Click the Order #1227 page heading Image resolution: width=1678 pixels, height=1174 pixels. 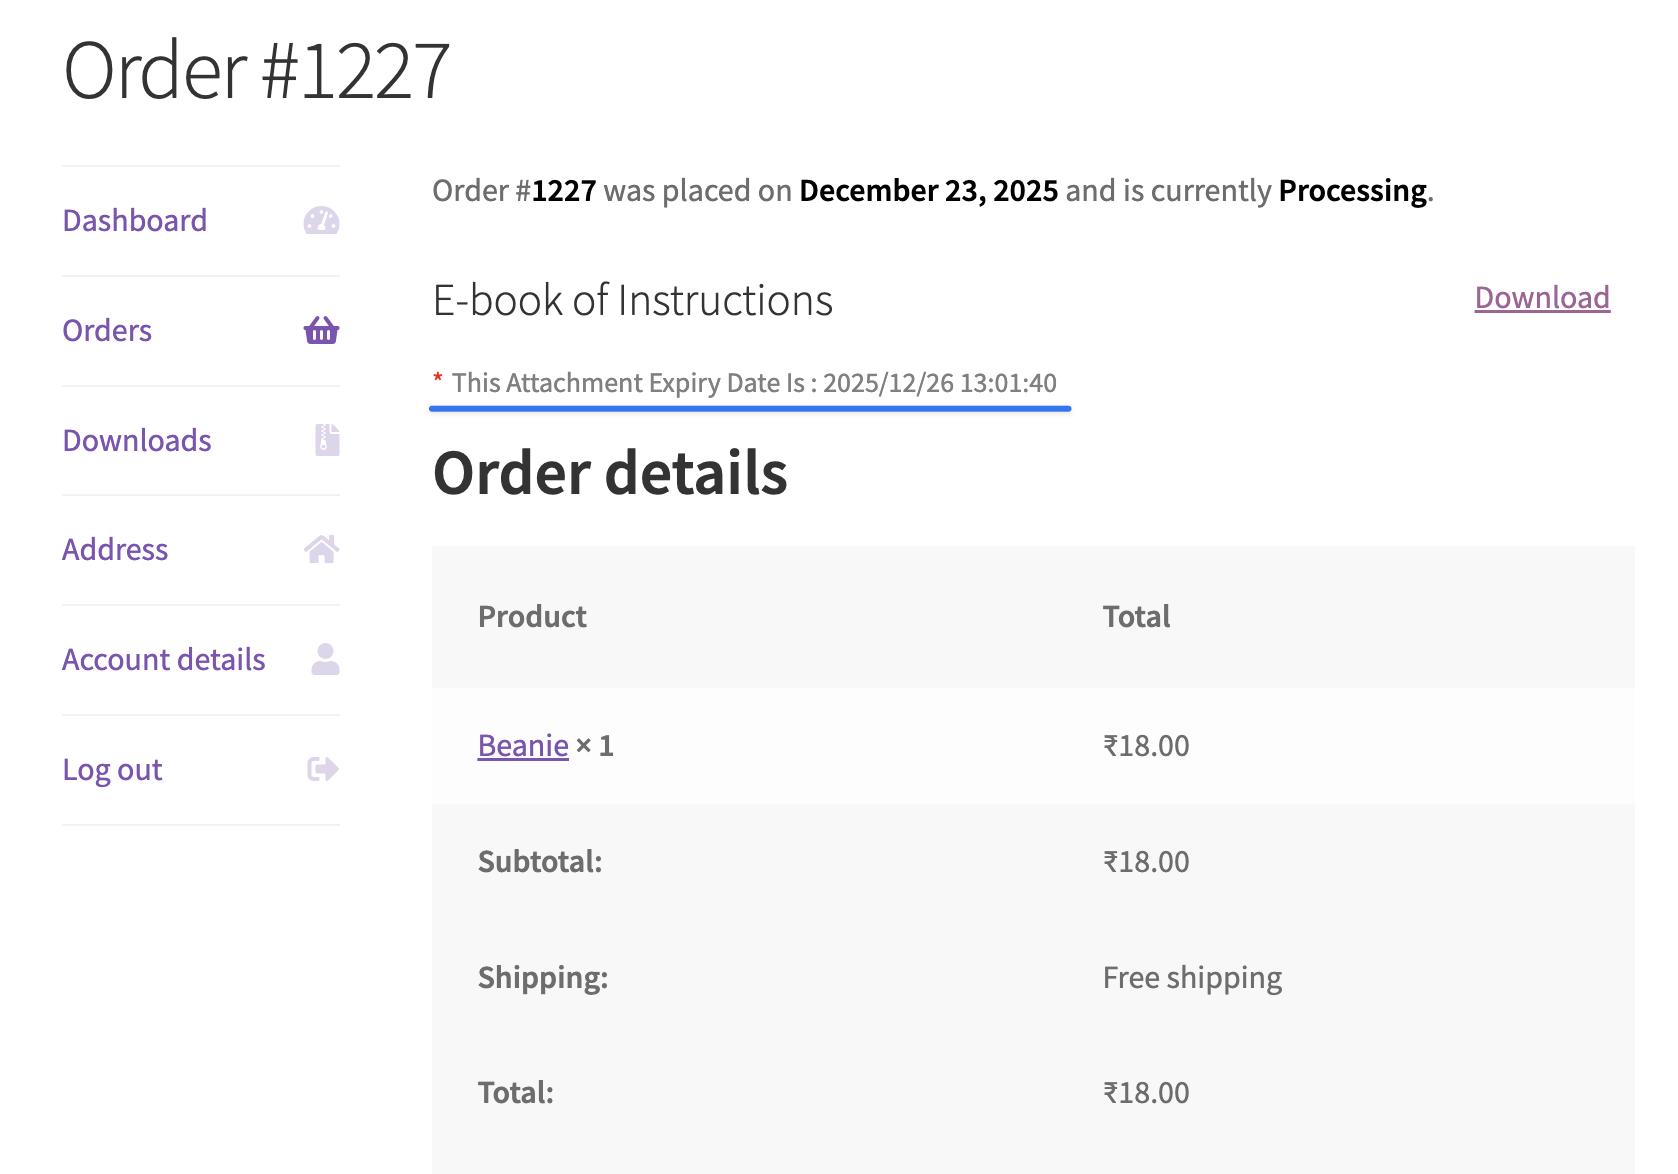[x=257, y=72]
